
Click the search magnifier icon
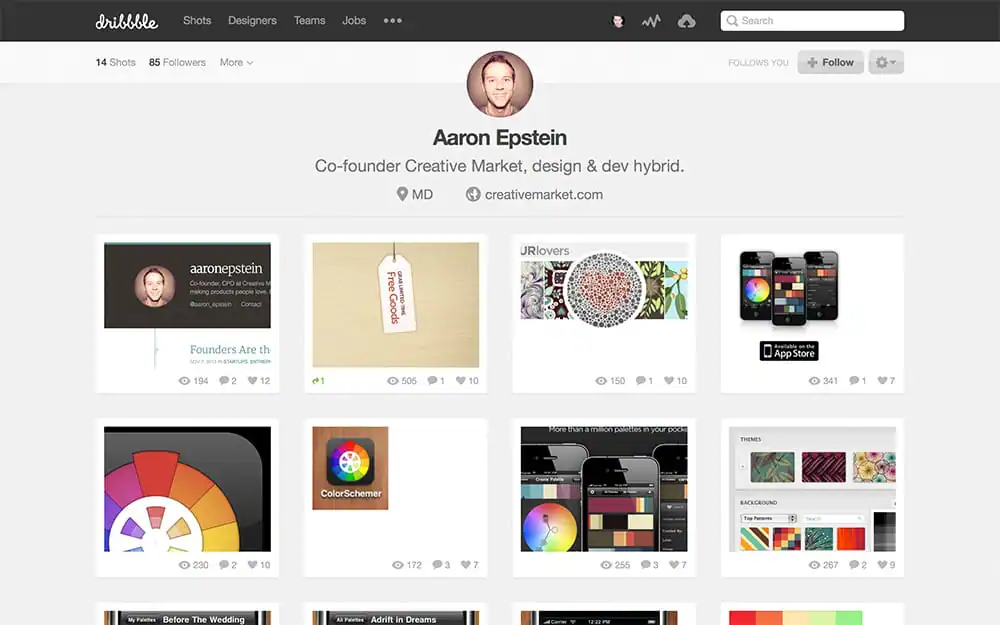(x=732, y=20)
